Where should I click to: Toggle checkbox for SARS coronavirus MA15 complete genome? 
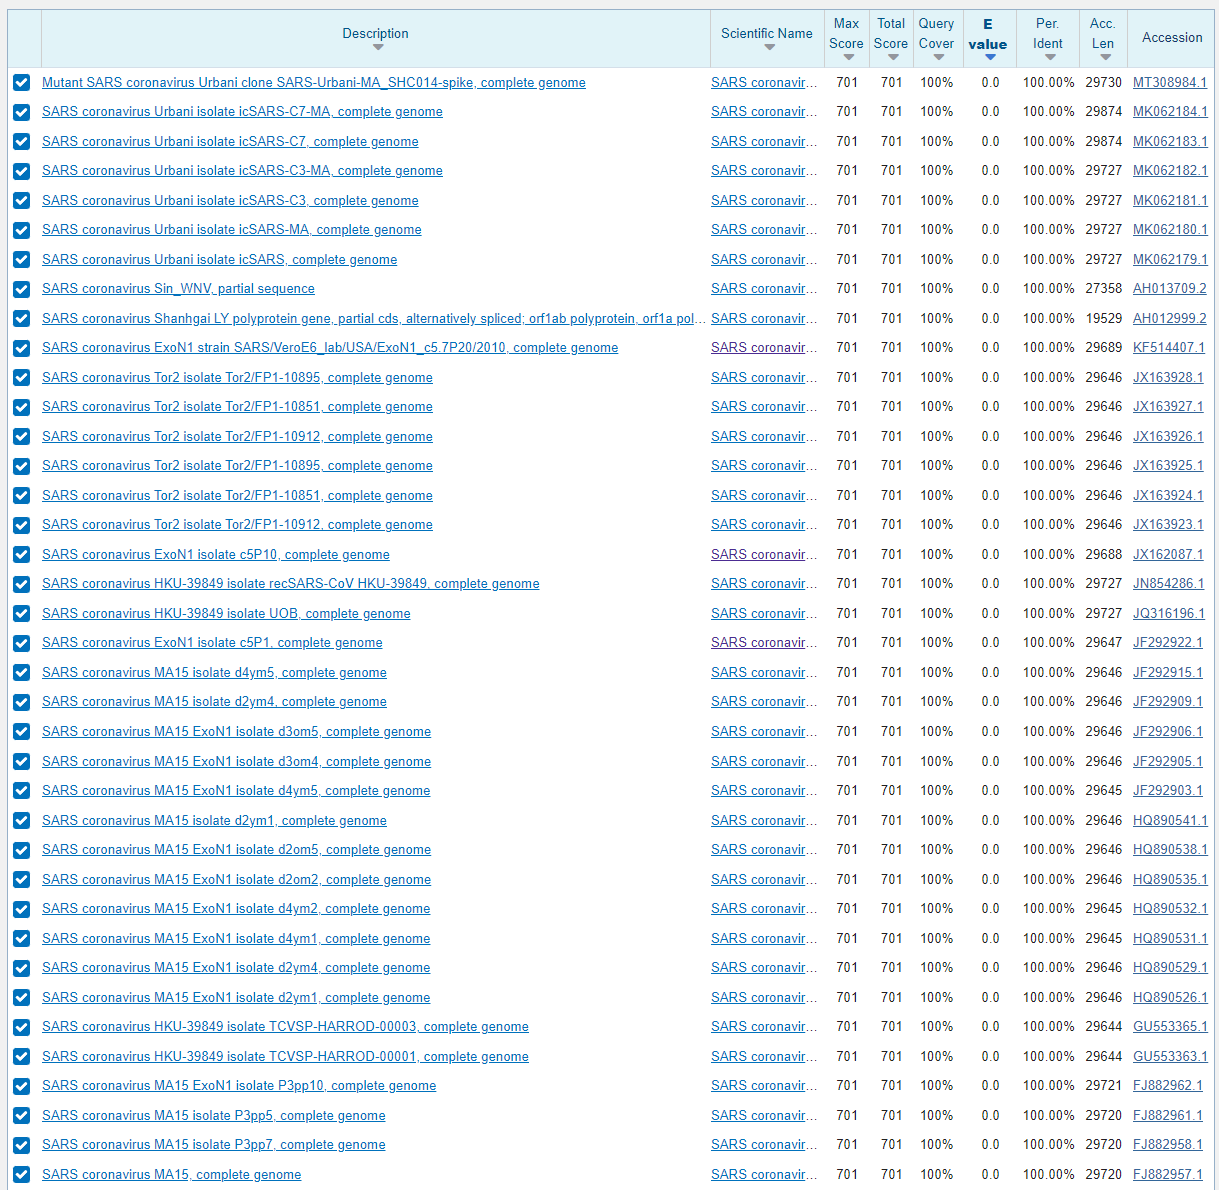22,1175
